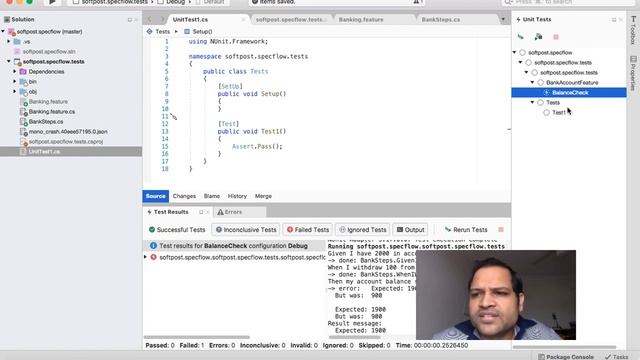Open the Tasks pad
The width and height of the screenshot is (640, 360).
click(617, 357)
